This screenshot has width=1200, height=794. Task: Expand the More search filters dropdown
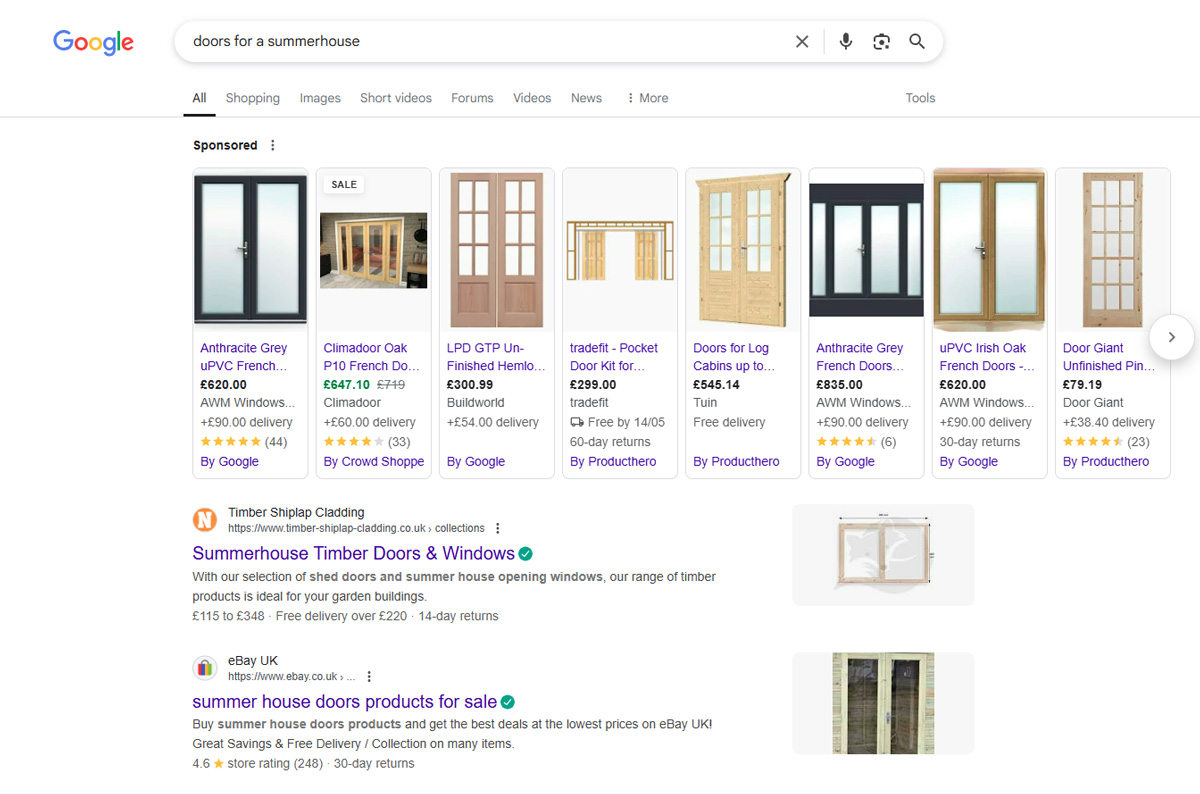[647, 98]
